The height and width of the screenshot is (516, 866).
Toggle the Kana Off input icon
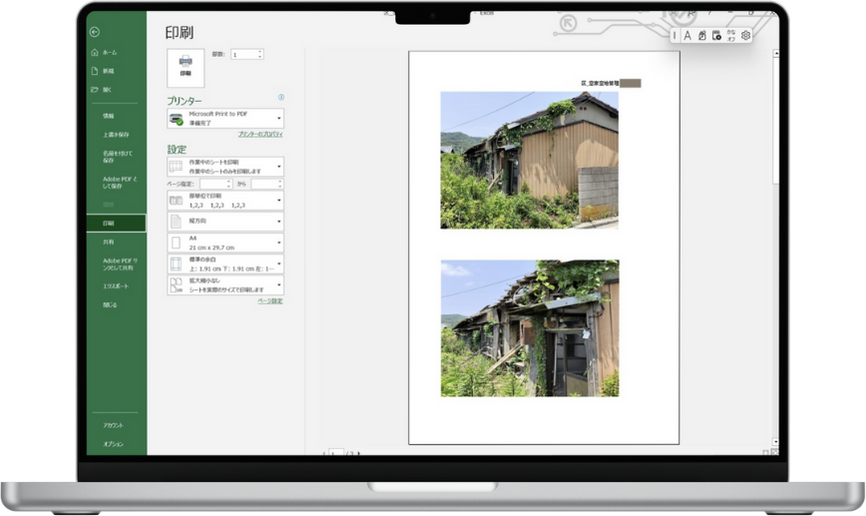coord(731,35)
